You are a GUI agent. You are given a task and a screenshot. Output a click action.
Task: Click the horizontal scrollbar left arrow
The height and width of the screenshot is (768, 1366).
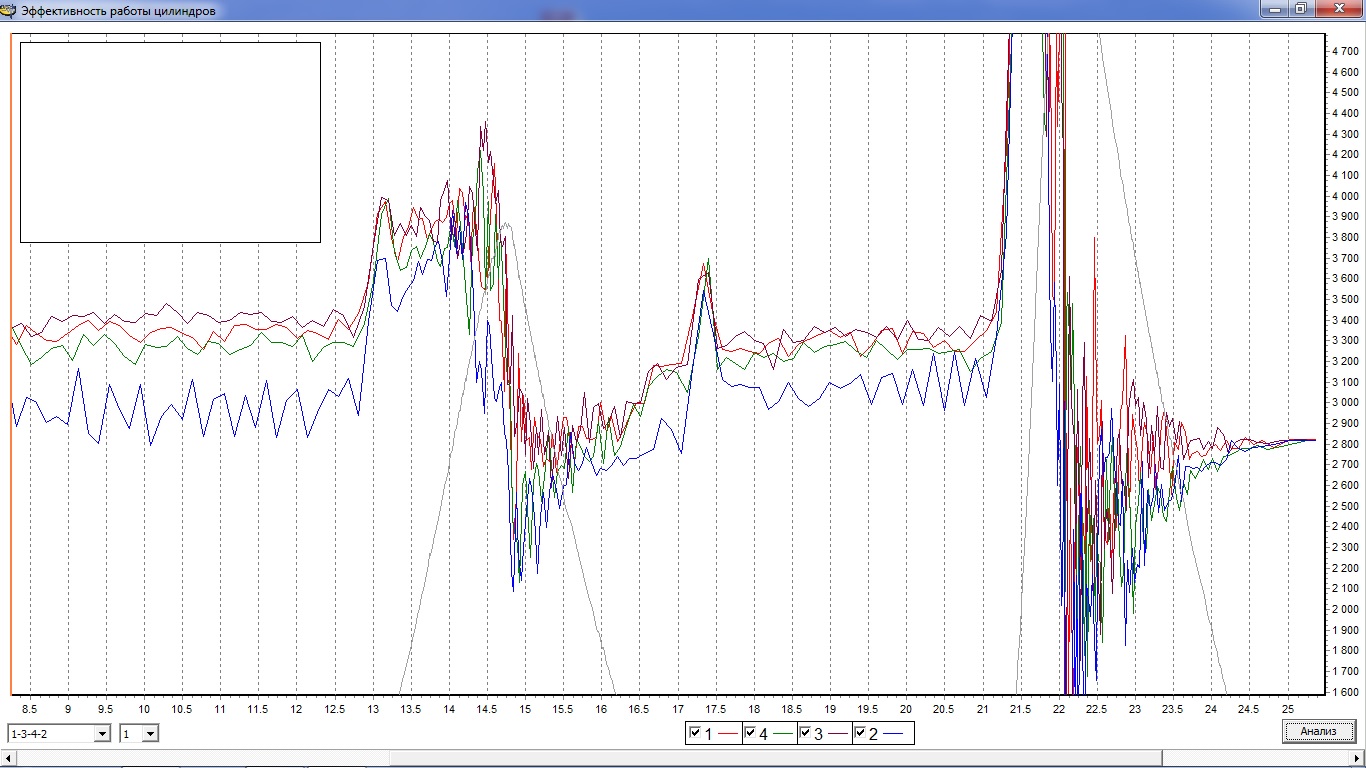pyautogui.click(x=7, y=759)
